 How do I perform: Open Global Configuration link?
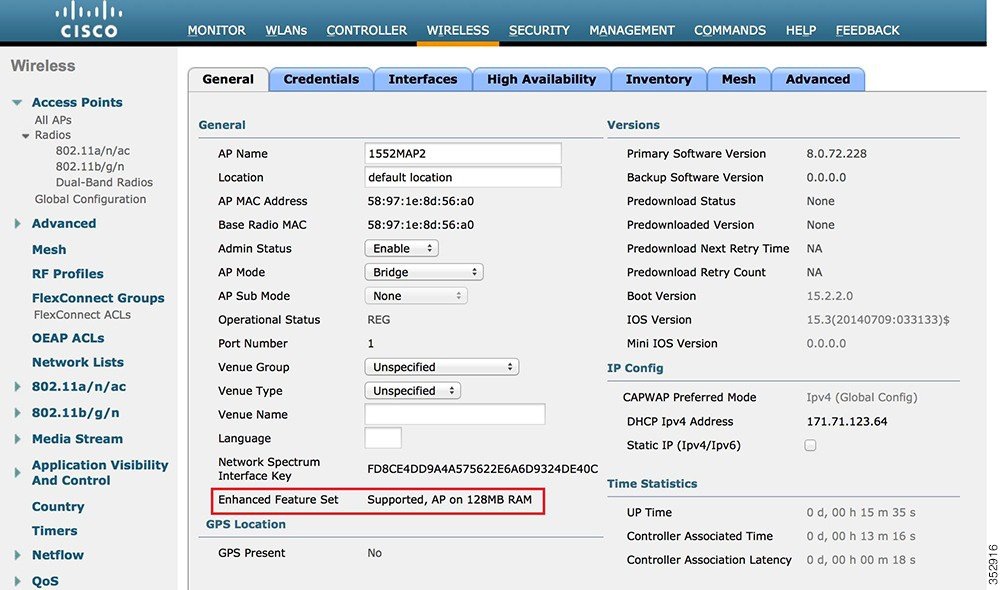(91, 199)
